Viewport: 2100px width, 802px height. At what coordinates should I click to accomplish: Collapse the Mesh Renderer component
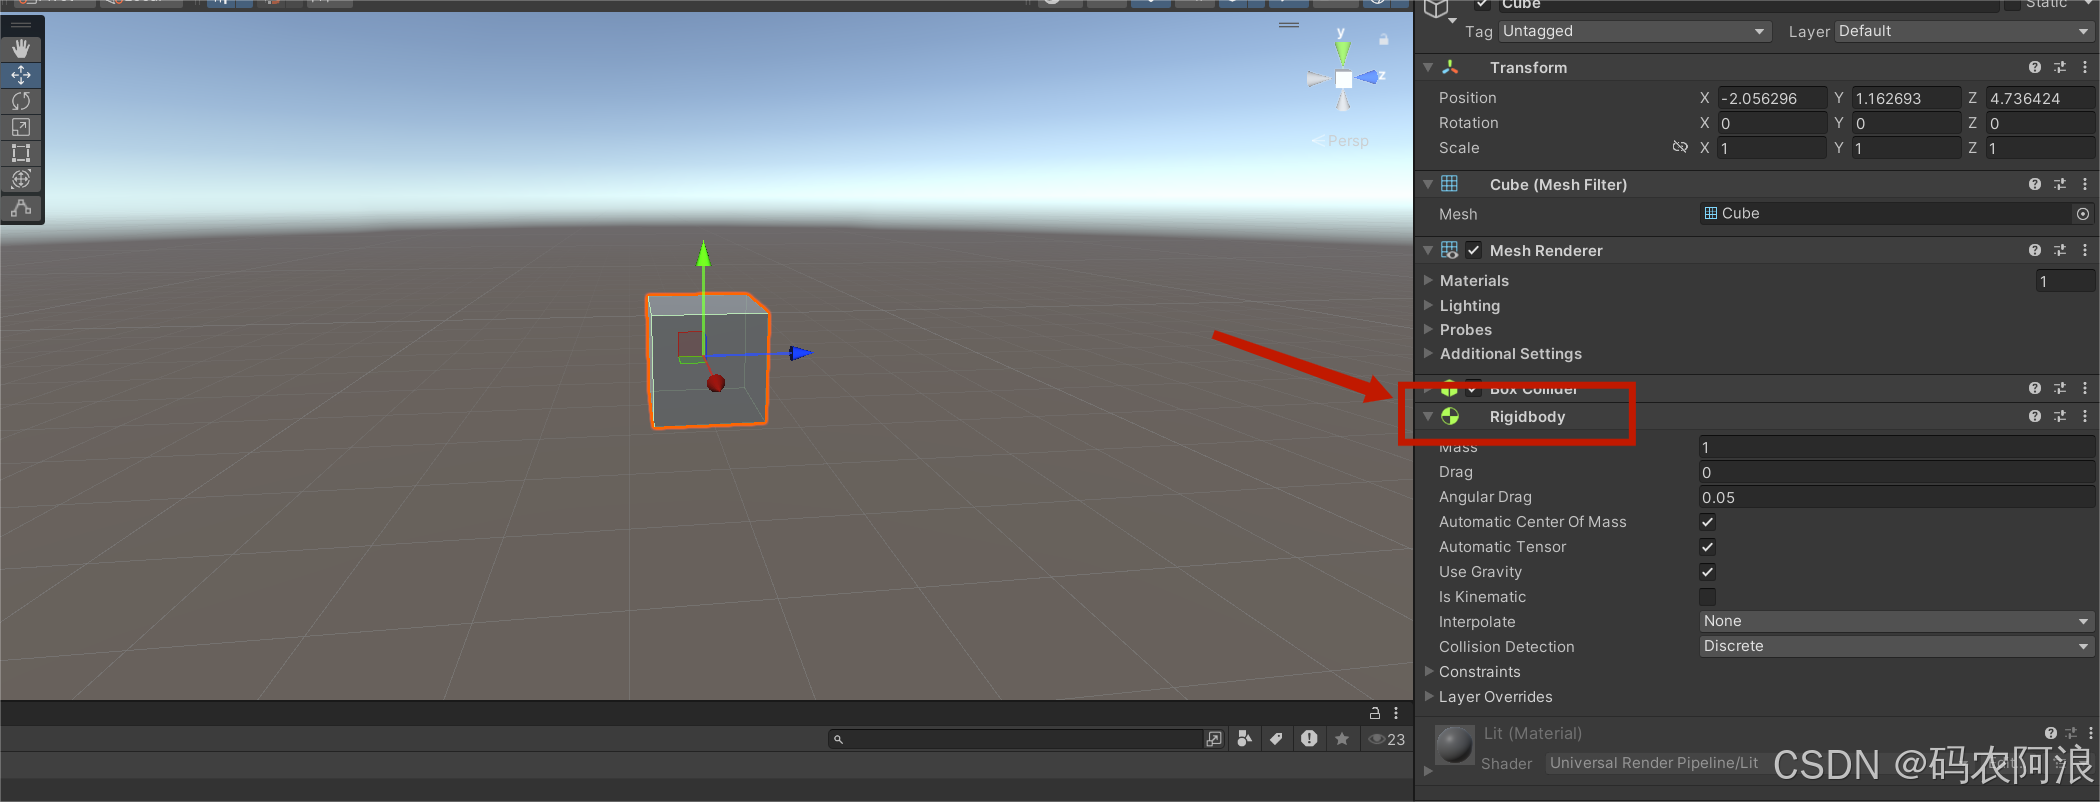pyautogui.click(x=1428, y=250)
